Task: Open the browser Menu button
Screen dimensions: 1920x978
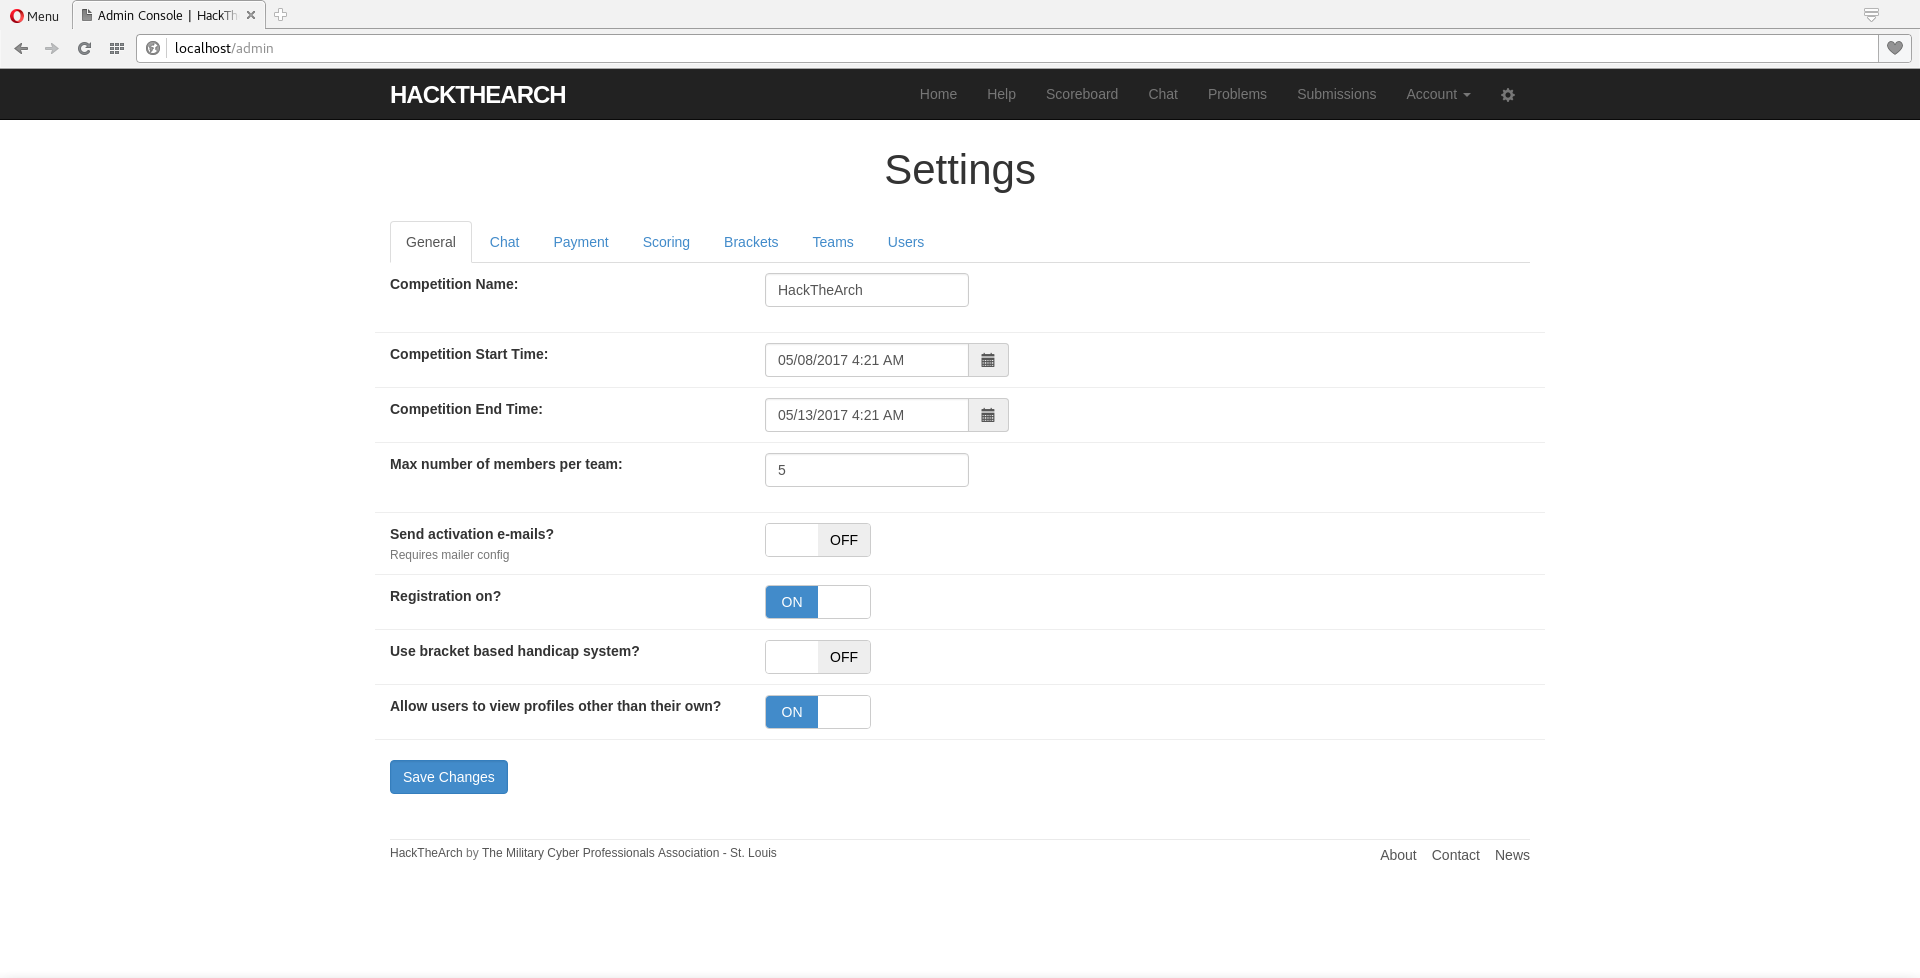Action: click(x=33, y=15)
